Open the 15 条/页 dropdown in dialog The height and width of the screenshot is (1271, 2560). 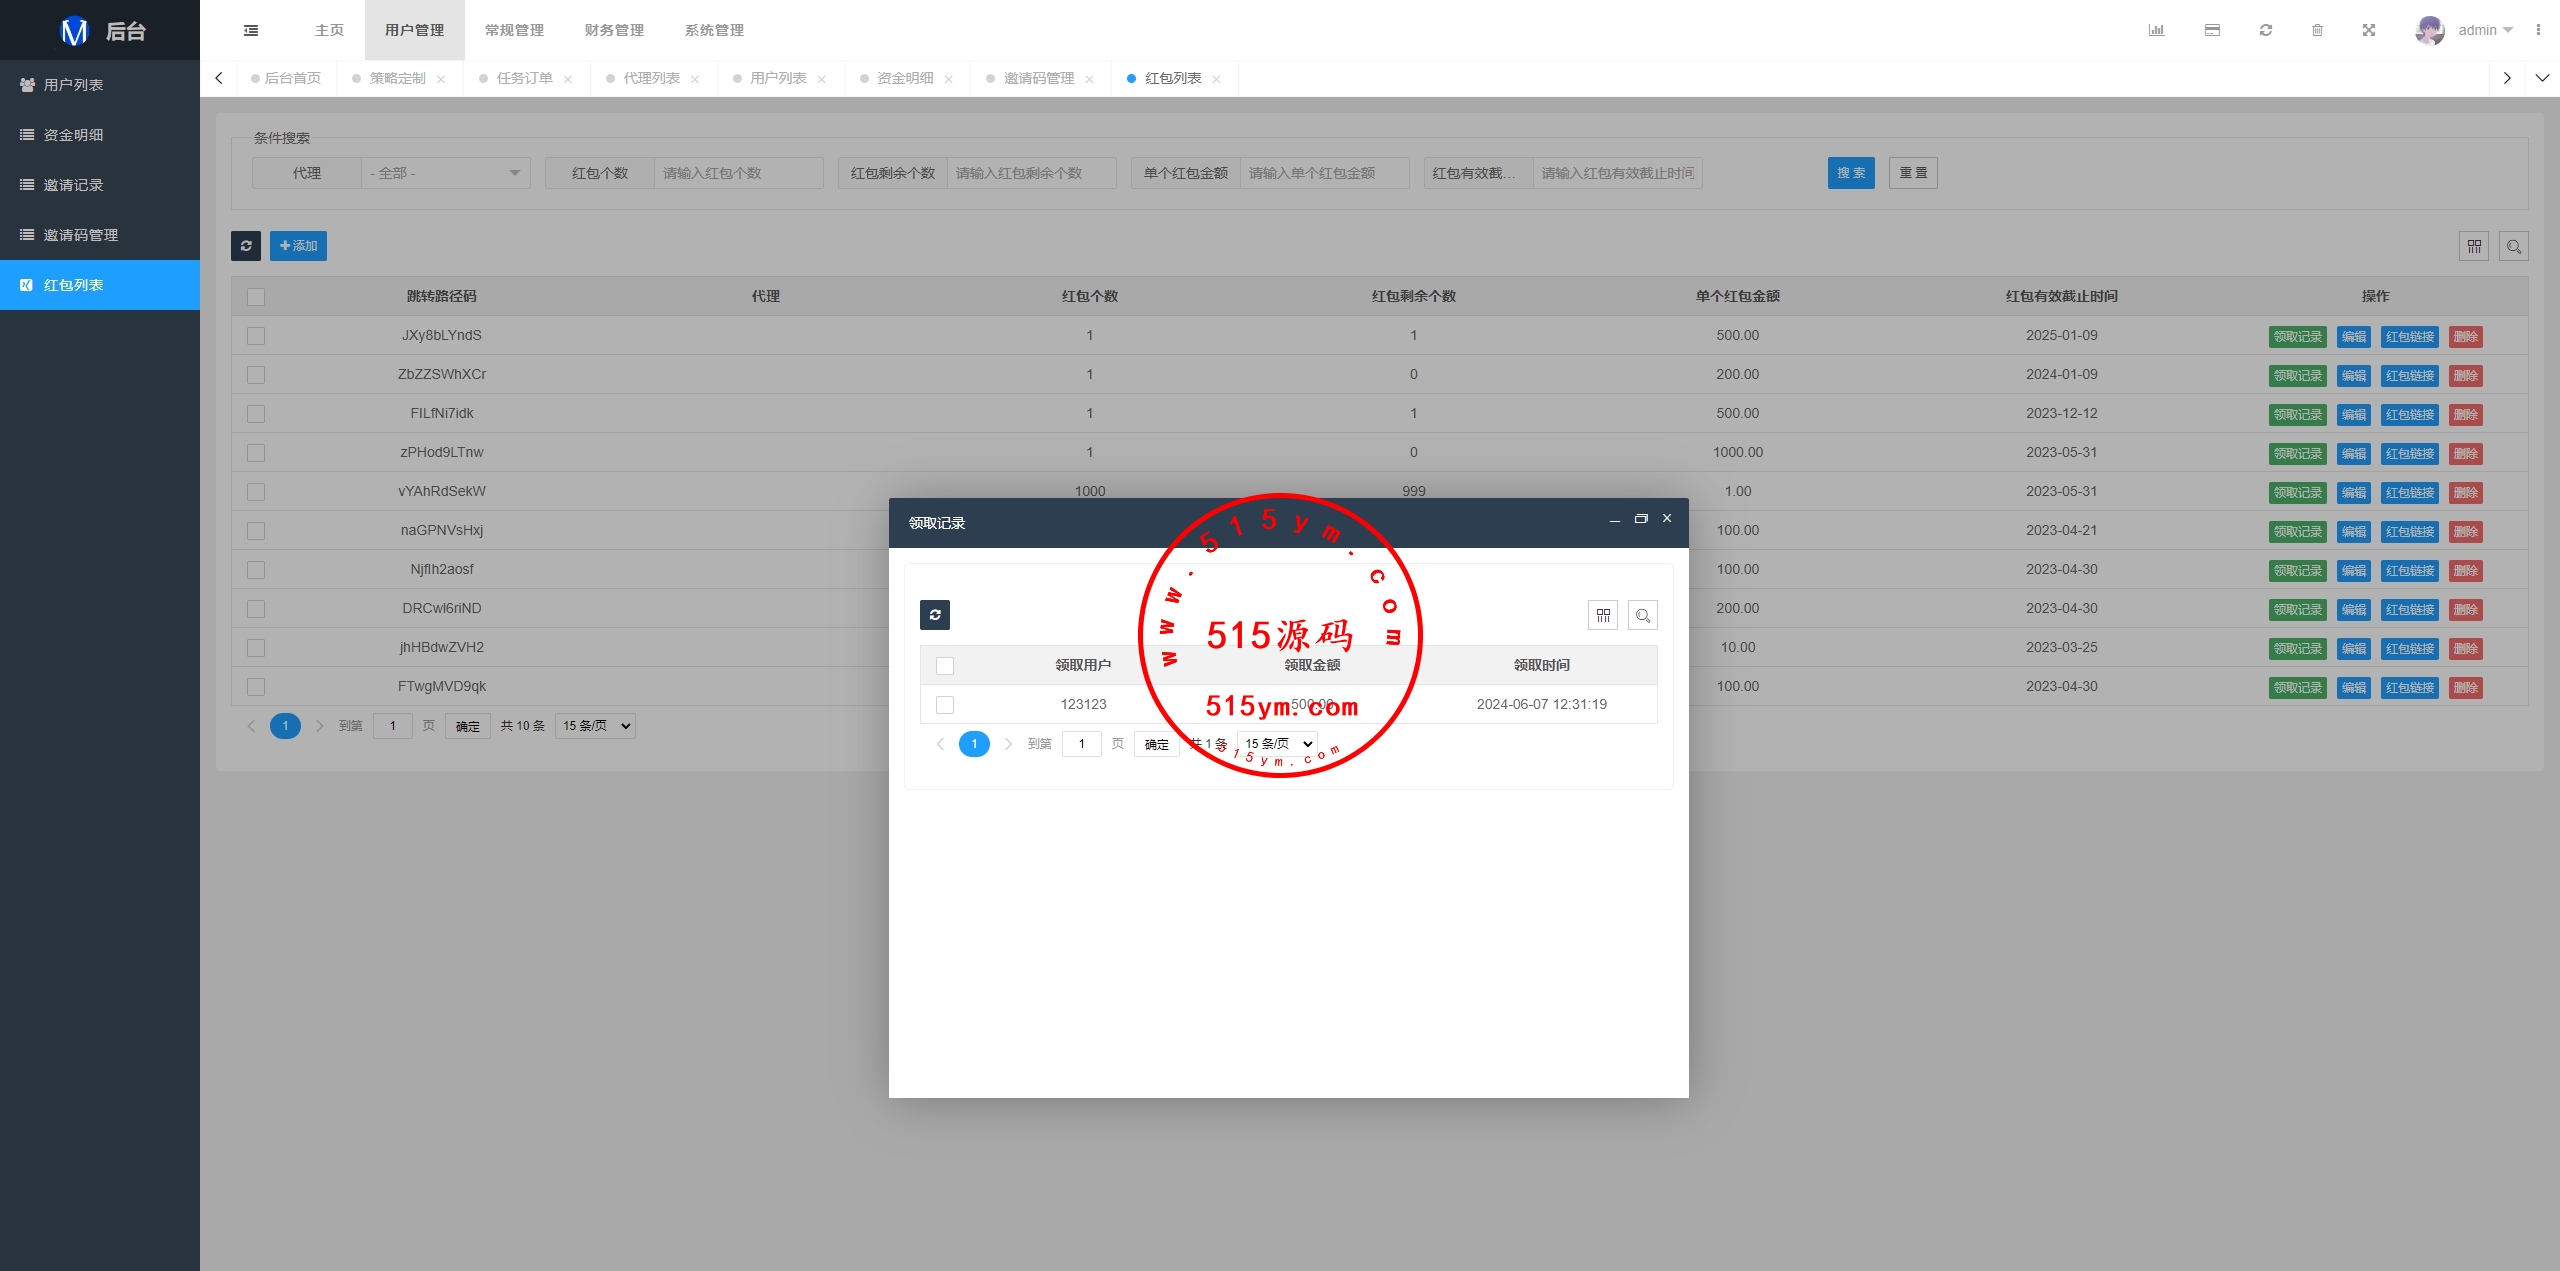click(1277, 744)
